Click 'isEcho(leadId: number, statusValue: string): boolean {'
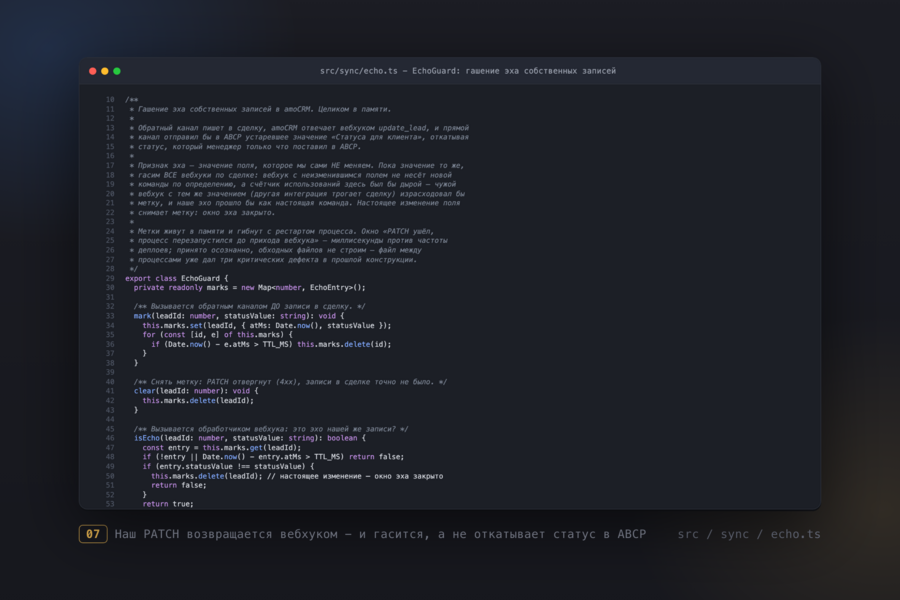Image resolution: width=900 pixels, height=600 pixels. [x=250, y=438]
